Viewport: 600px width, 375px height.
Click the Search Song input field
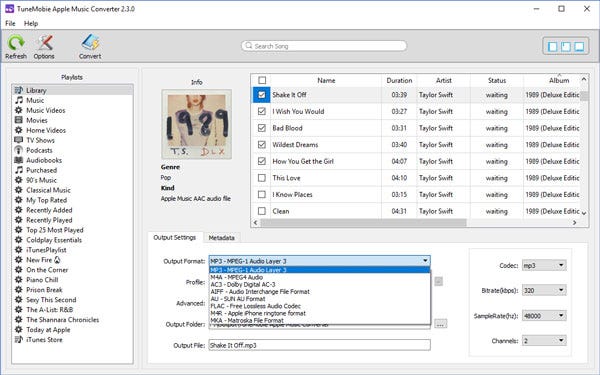pos(324,46)
